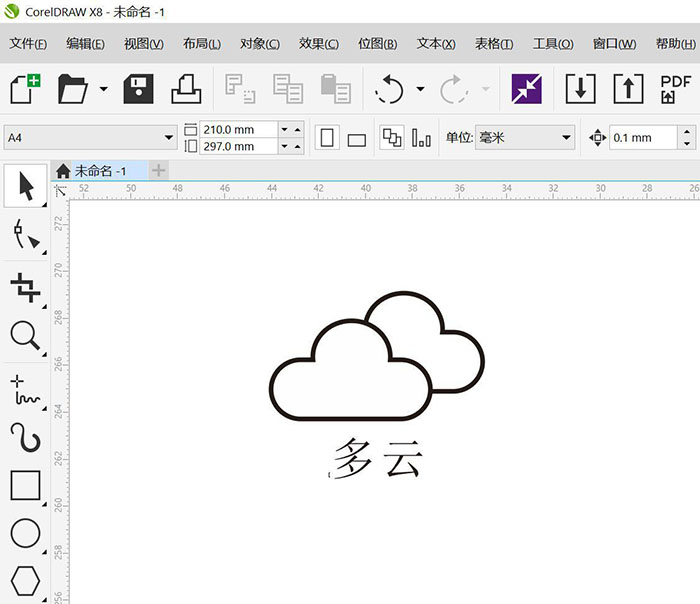Select the Polygon tool
Screen dimensions: 700x604
tap(25, 580)
